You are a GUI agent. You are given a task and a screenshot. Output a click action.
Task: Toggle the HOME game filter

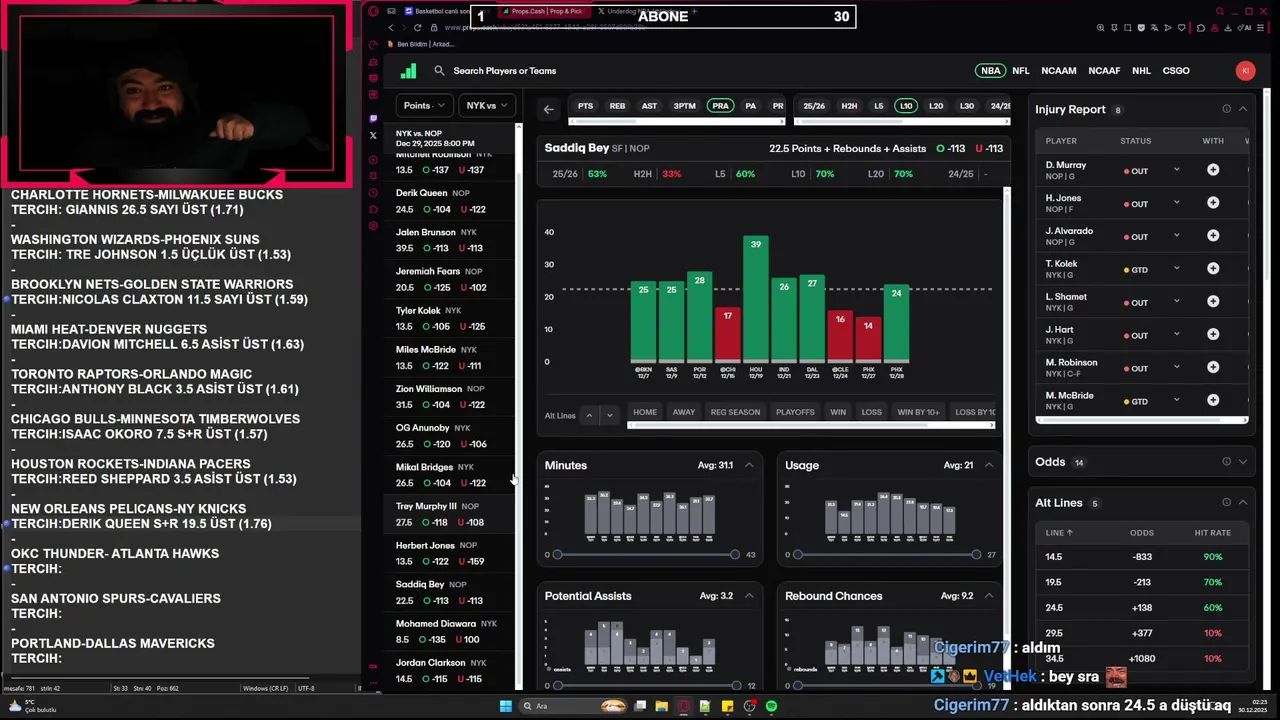click(645, 412)
